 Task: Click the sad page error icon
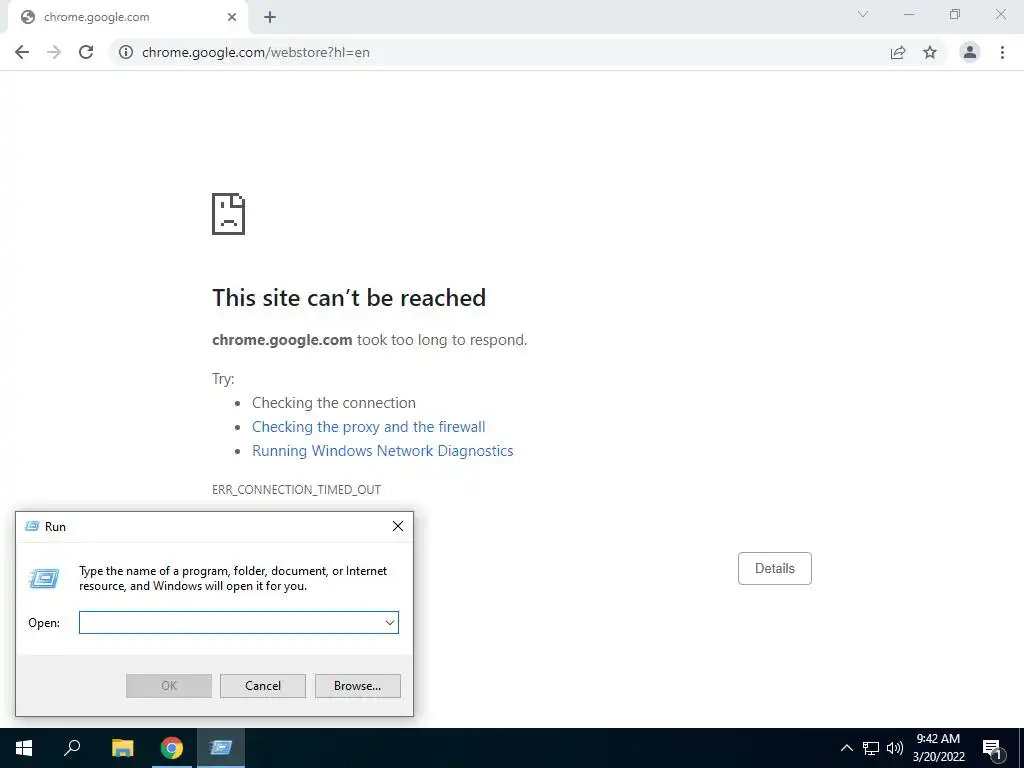(x=229, y=214)
